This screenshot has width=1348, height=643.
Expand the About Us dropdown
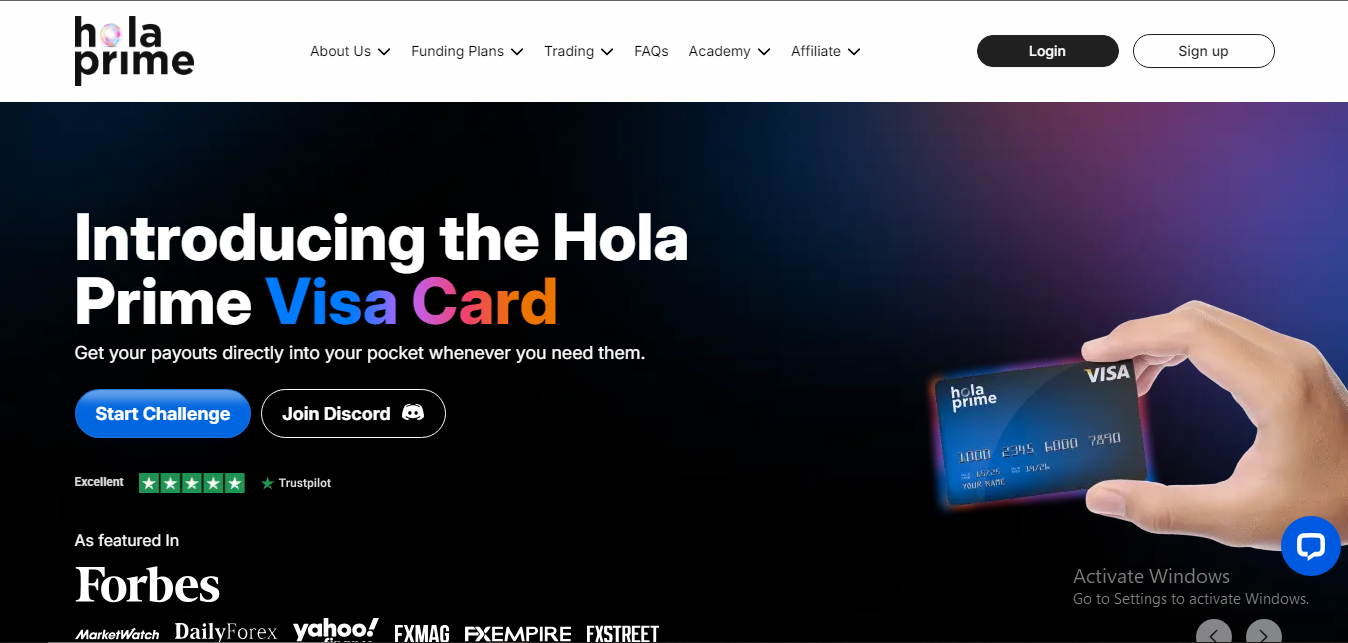click(350, 51)
